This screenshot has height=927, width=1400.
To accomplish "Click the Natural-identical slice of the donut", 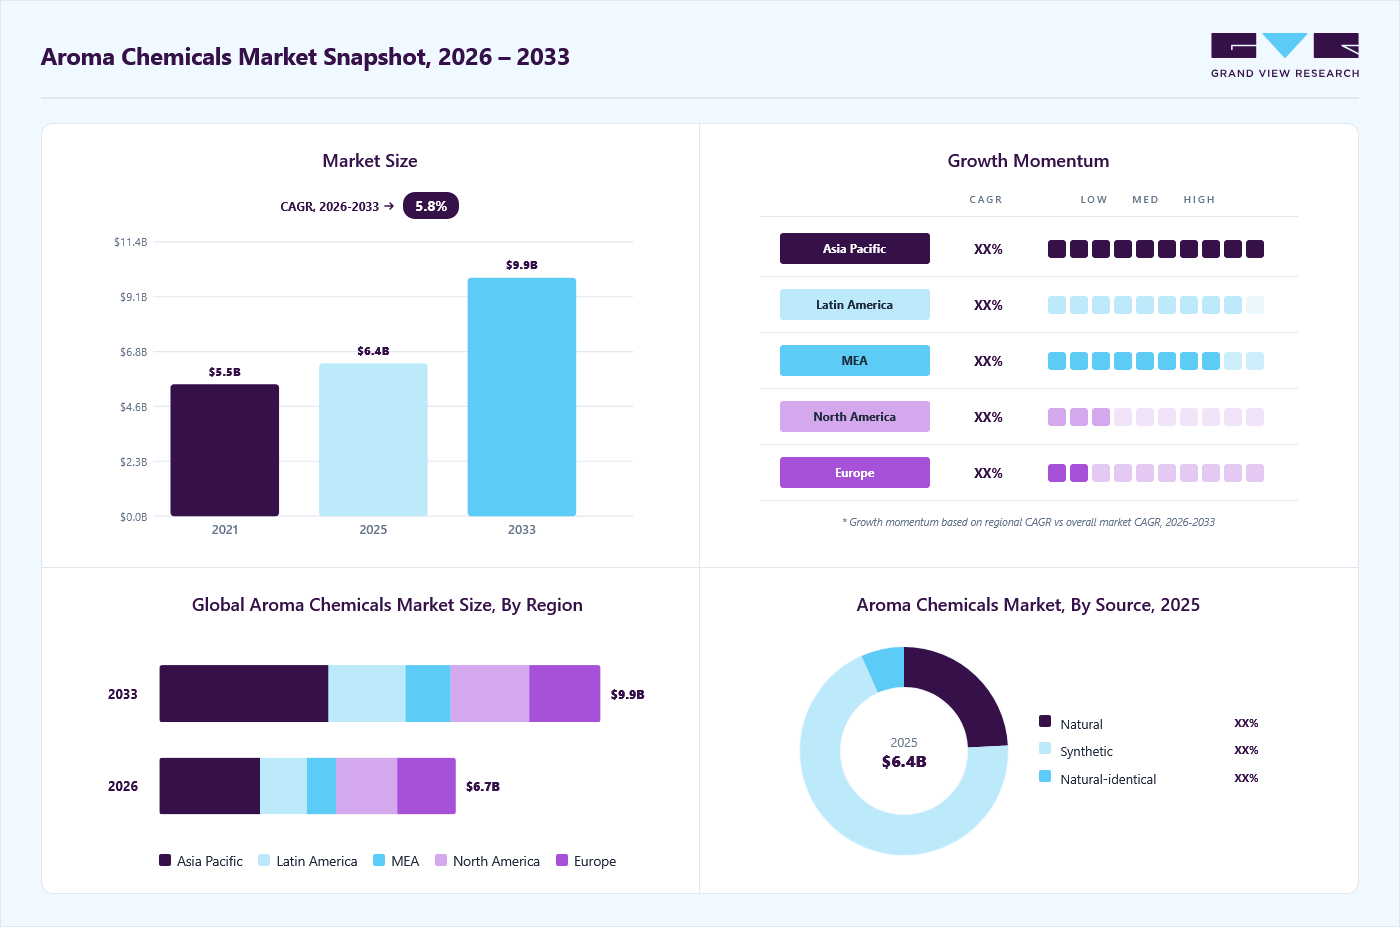I will coord(887,669).
